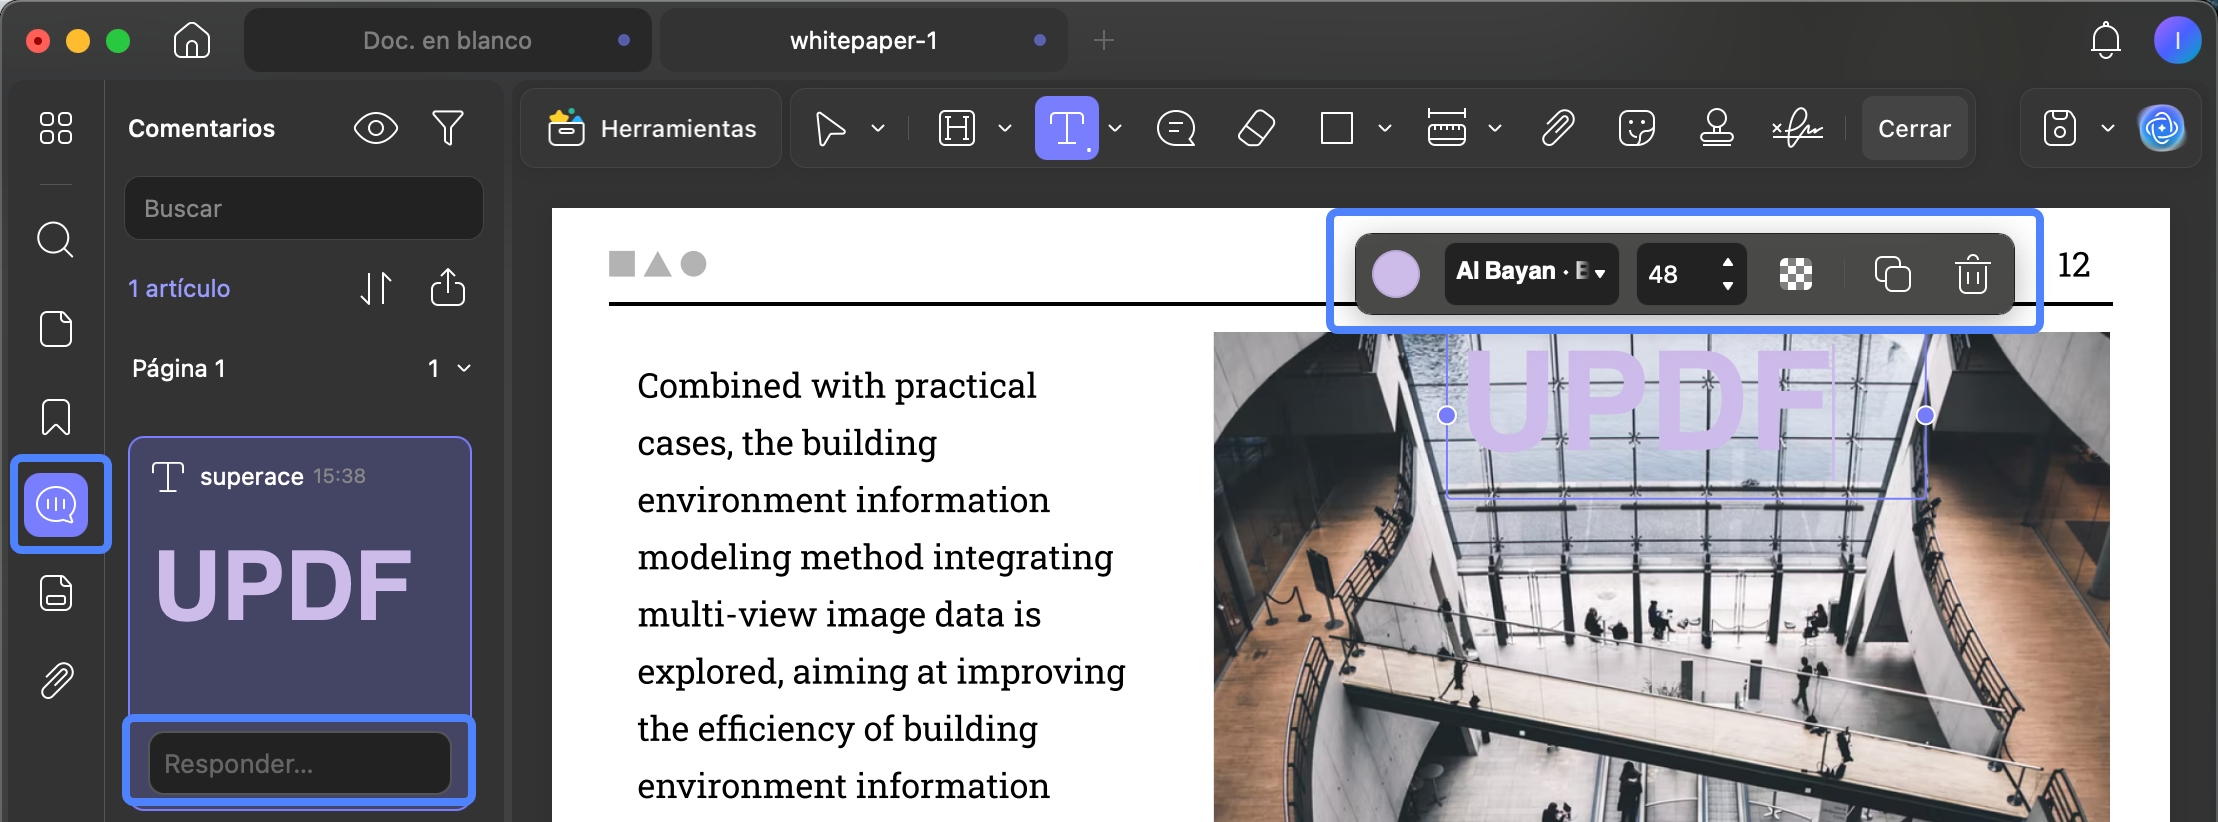Open the lavender text color swatch
2218x822 pixels.
[x=1395, y=274]
